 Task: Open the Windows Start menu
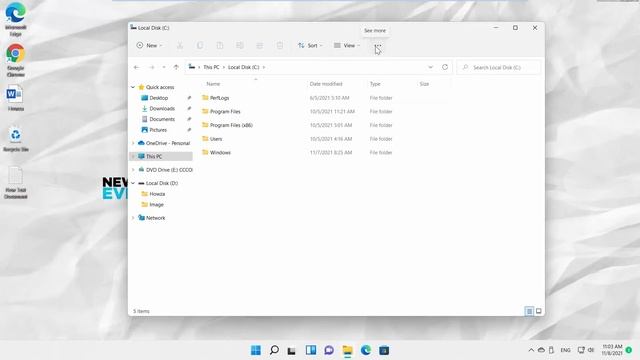[x=256, y=350]
